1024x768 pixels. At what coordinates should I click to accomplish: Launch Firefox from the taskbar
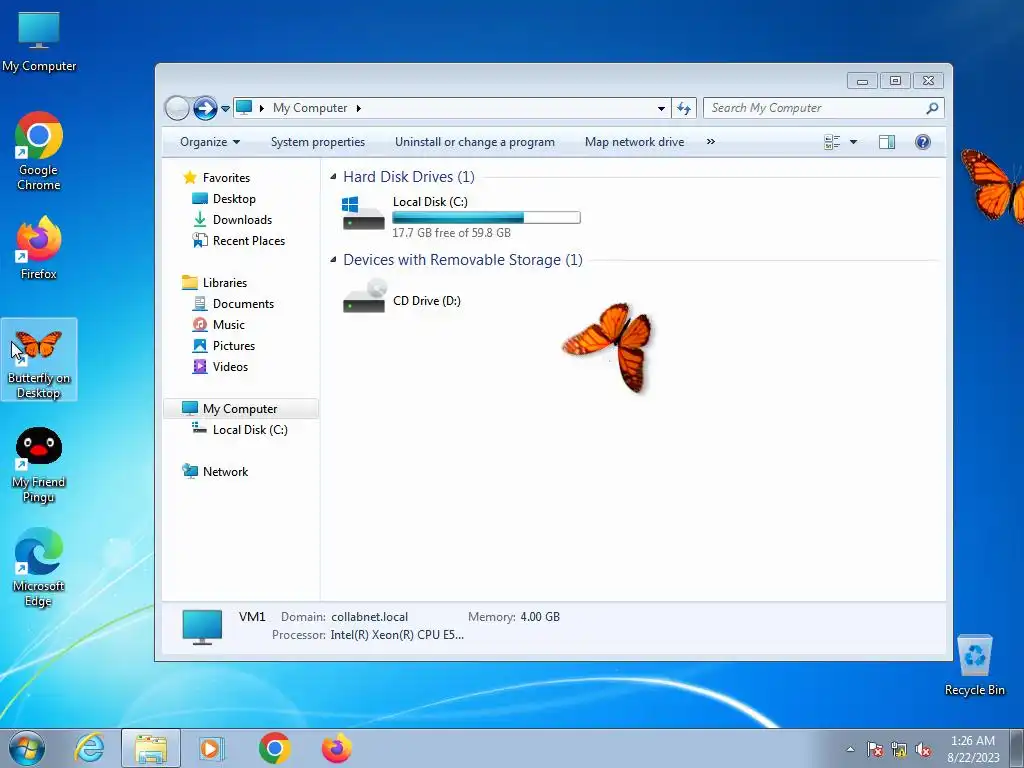[x=337, y=748]
